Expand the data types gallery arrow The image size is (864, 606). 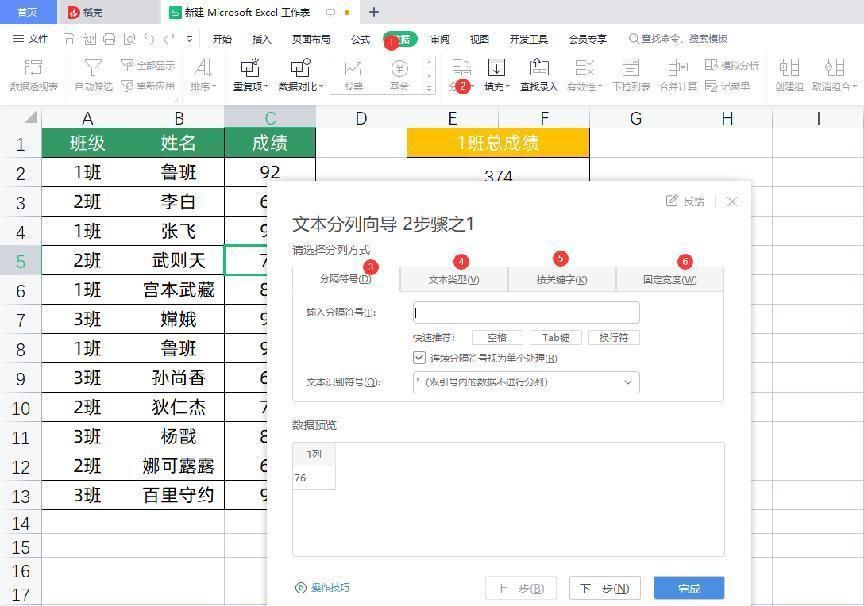coord(429,88)
